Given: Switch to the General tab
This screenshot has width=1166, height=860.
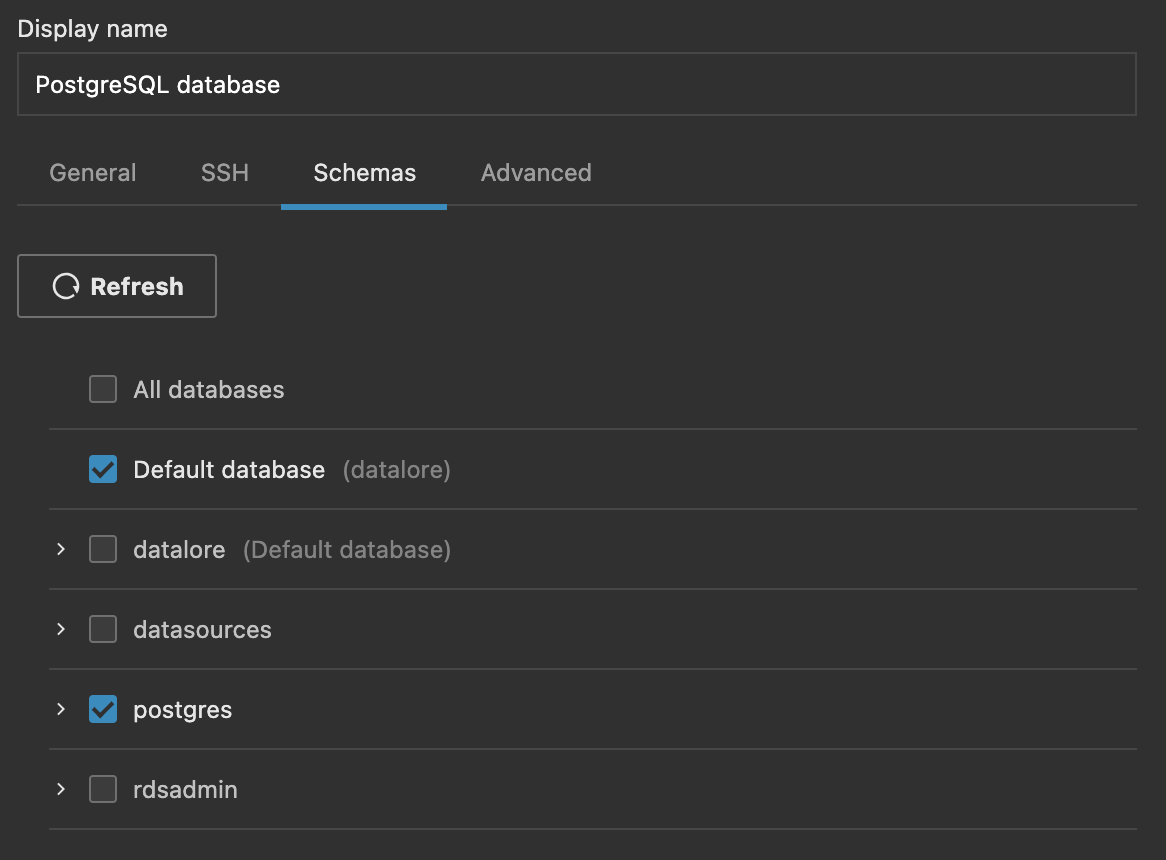Looking at the screenshot, I should point(92,172).
